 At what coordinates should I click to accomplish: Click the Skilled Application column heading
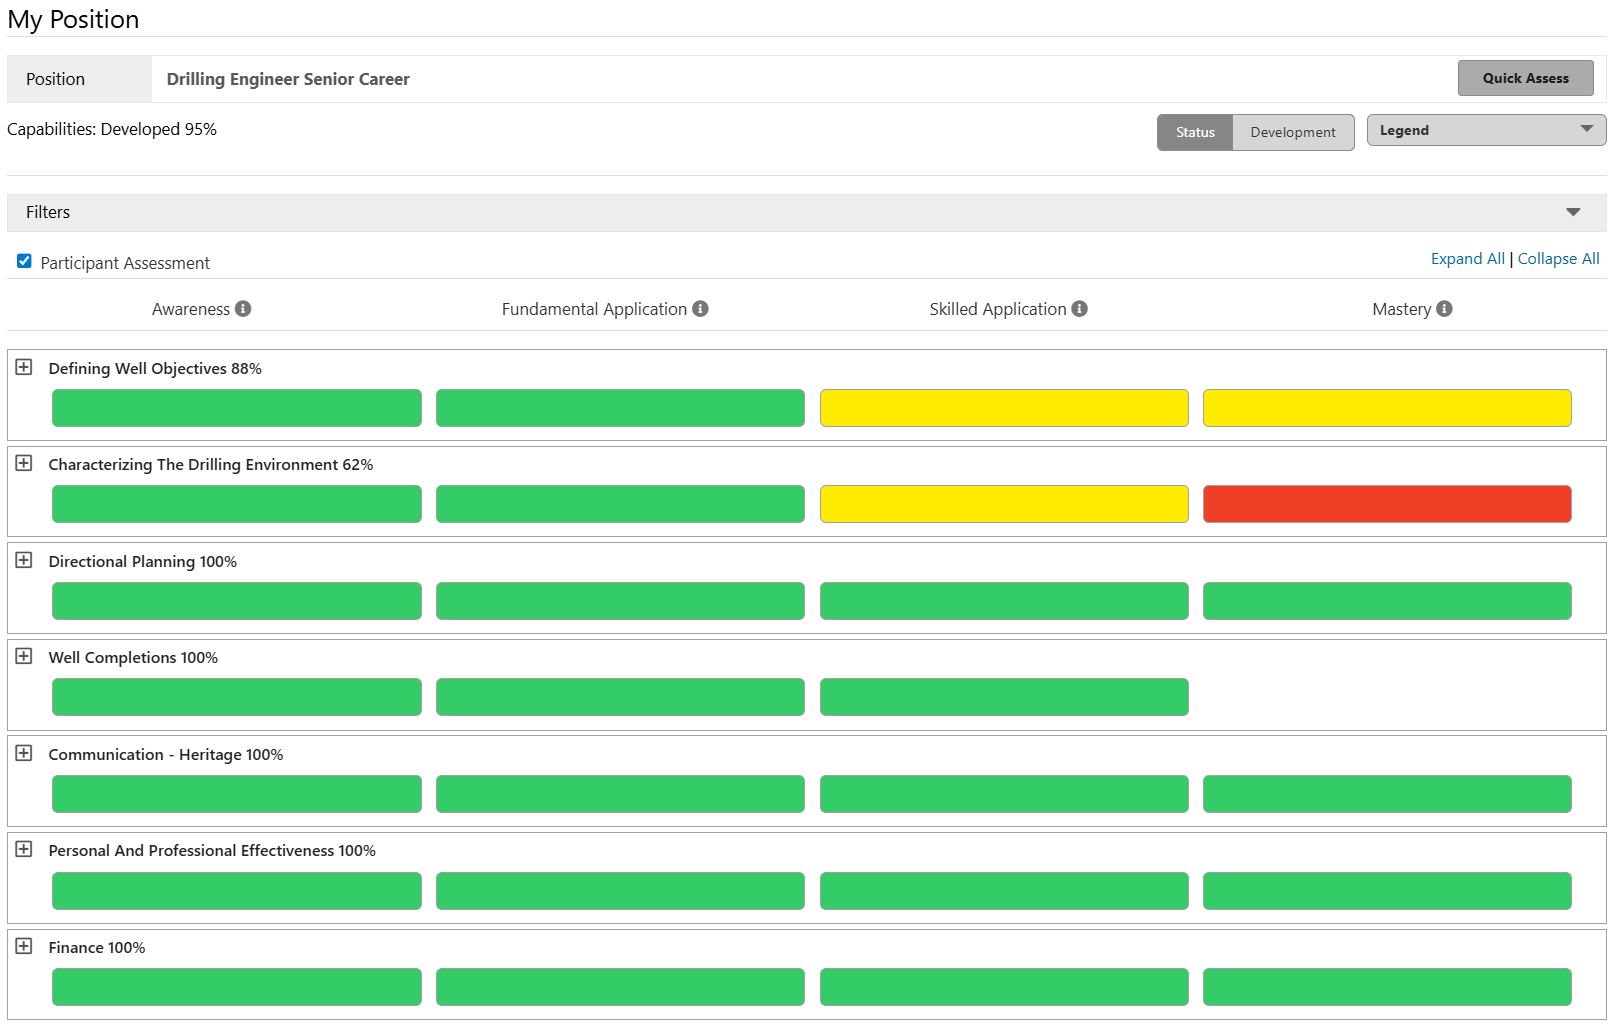point(998,309)
